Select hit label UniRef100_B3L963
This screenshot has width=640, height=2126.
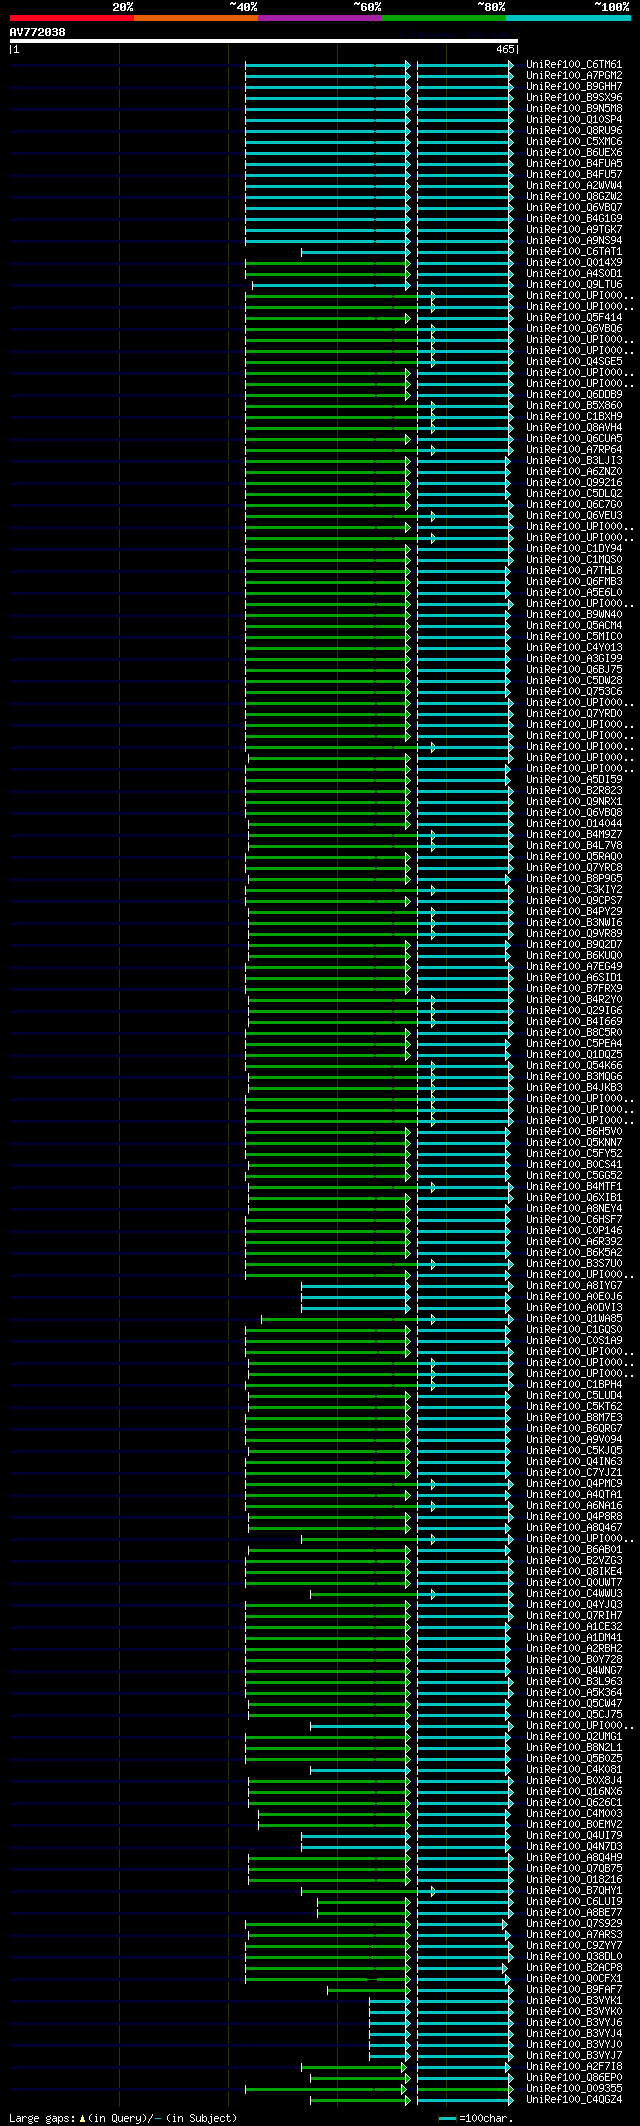574,1681
